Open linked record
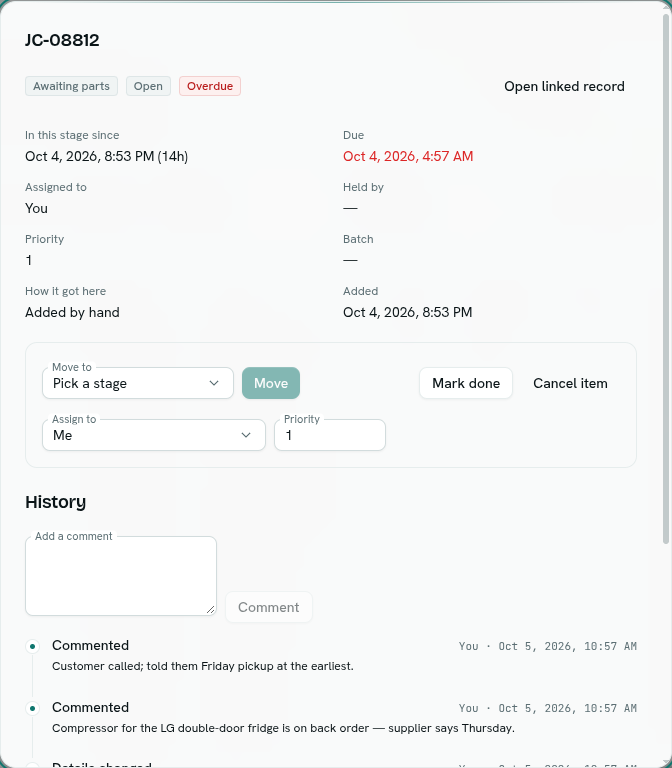The width and height of the screenshot is (672, 768). click(x=564, y=86)
